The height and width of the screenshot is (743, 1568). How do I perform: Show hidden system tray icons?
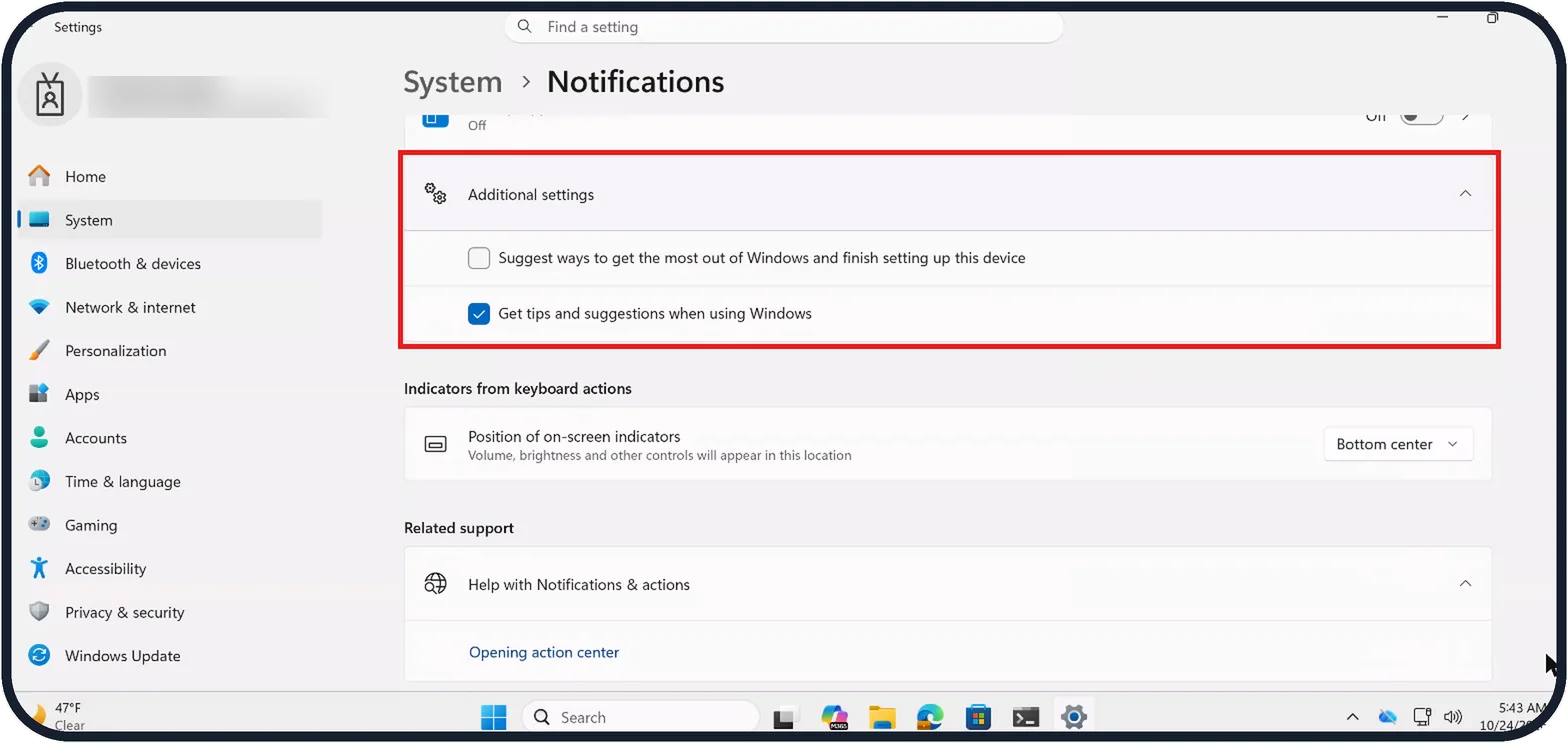(1352, 717)
